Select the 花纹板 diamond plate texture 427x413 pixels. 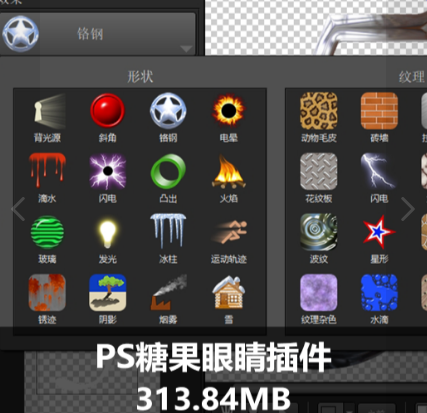tap(319, 171)
